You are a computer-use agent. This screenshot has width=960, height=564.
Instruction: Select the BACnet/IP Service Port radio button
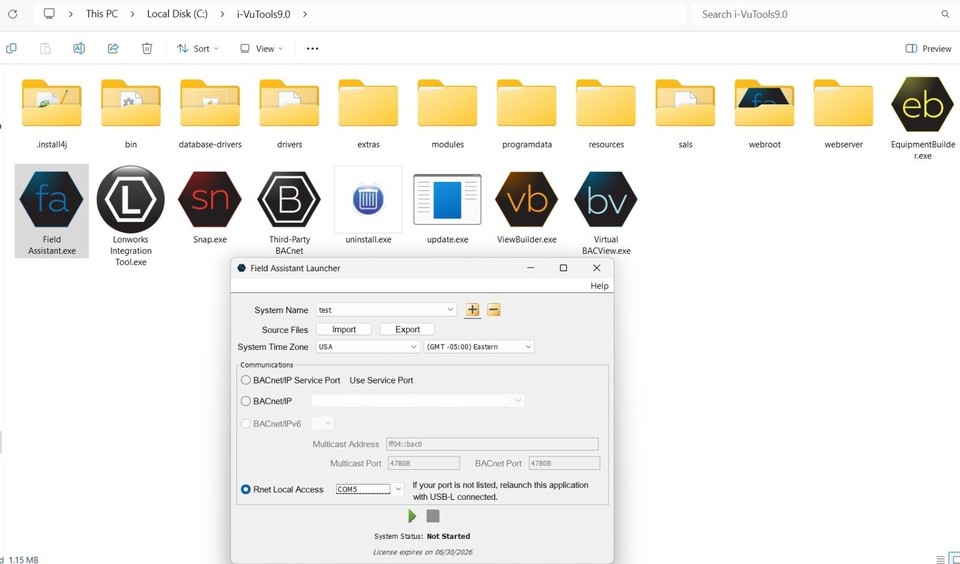(x=246, y=380)
